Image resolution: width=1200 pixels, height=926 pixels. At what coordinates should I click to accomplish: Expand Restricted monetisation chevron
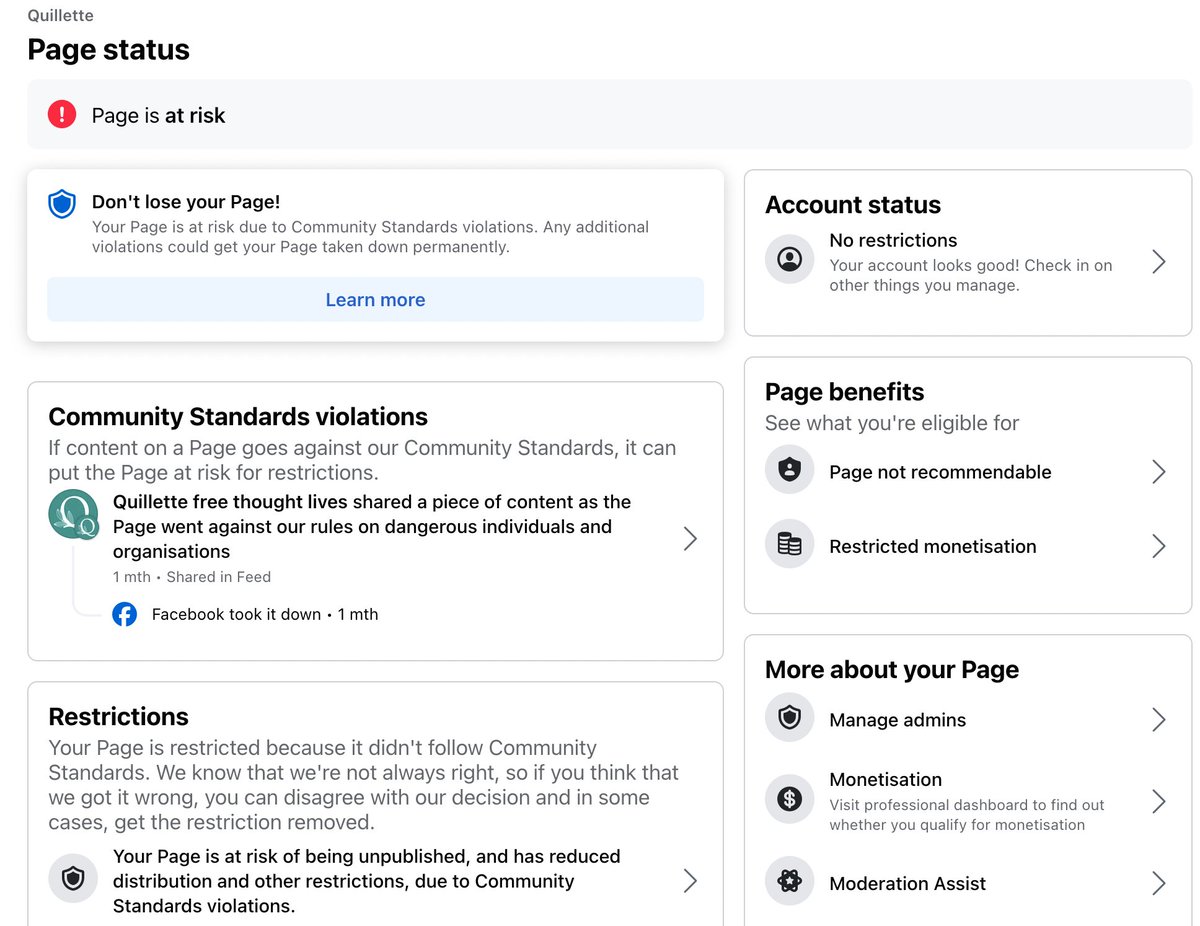pyautogui.click(x=1159, y=546)
